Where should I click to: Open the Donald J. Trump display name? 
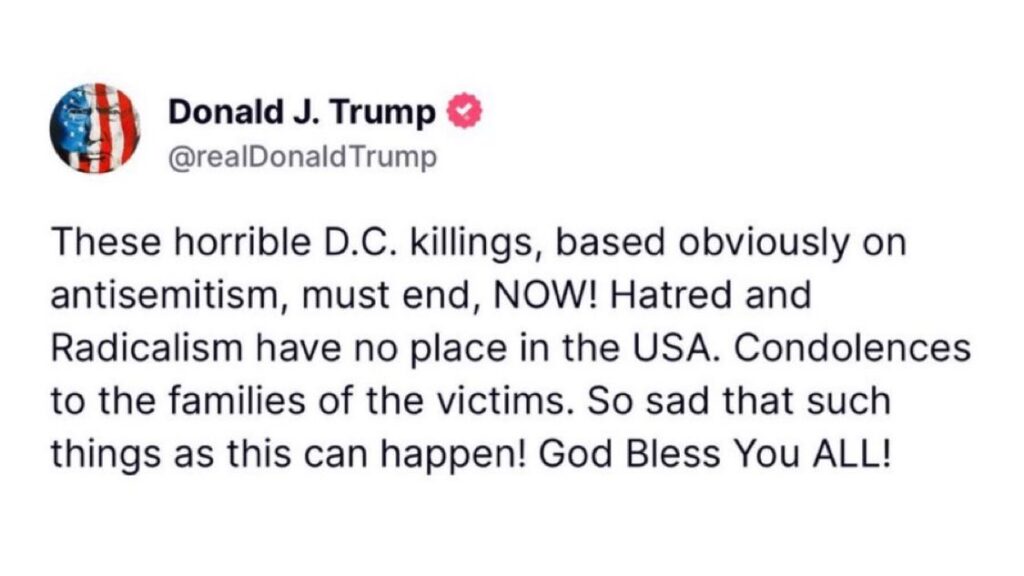(x=302, y=113)
